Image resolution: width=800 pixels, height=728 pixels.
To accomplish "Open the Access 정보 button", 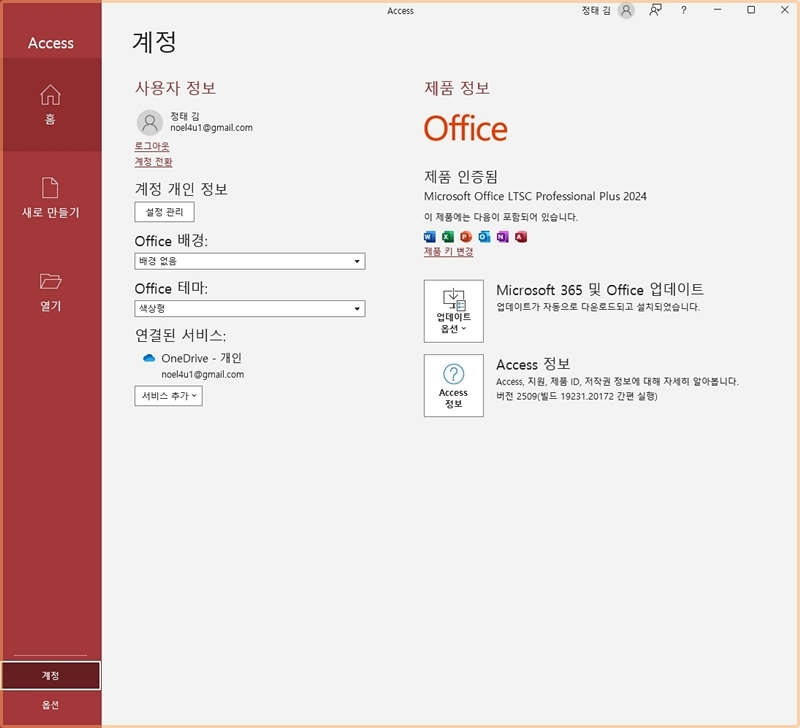I will pyautogui.click(x=453, y=385).
